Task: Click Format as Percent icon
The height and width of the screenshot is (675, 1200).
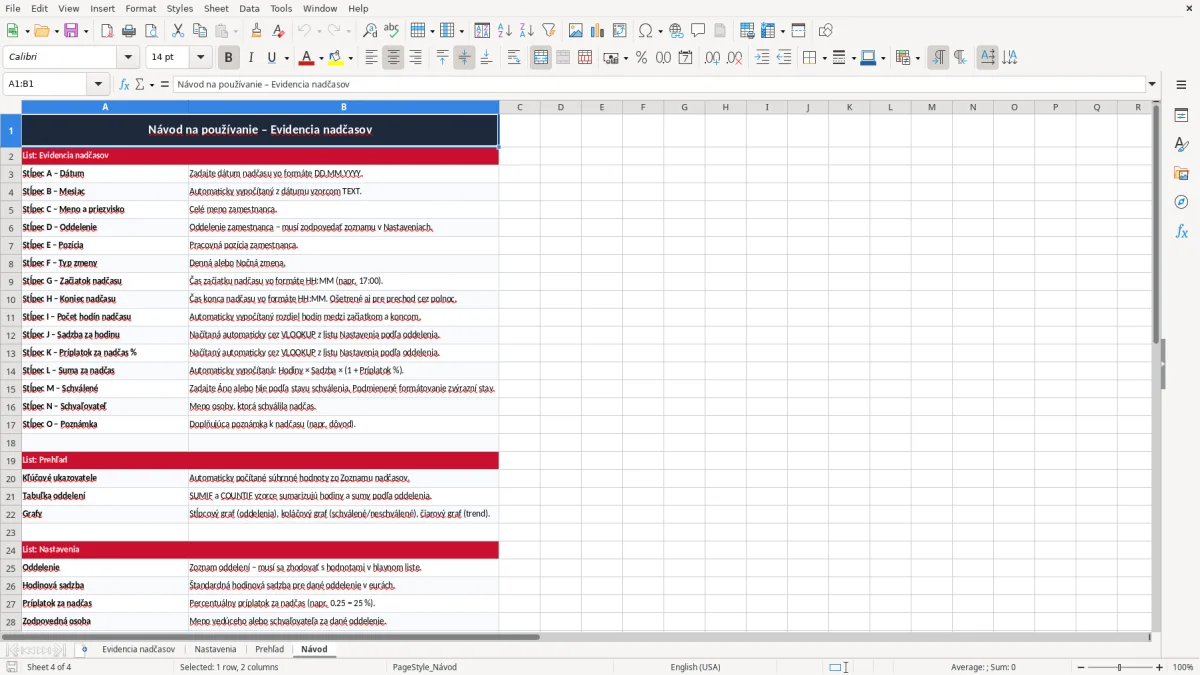Action: pos(641,58)
